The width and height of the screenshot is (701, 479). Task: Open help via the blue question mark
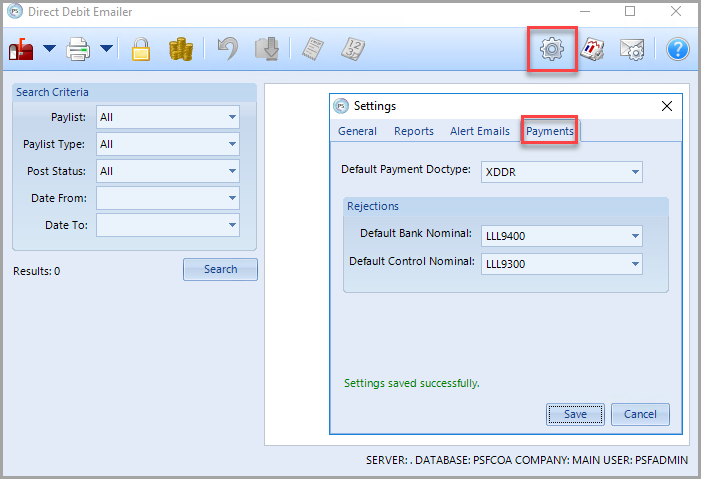click(678, 49)
